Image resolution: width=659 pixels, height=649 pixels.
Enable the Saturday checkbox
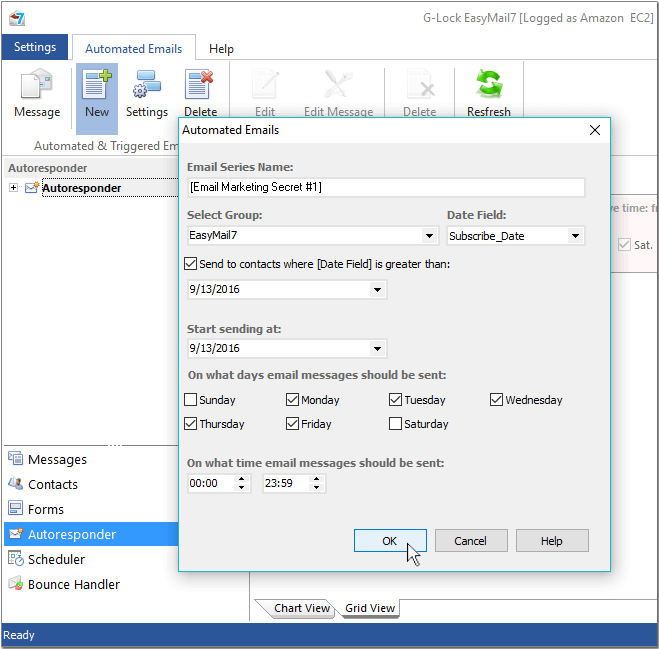(x=395, y=424)
